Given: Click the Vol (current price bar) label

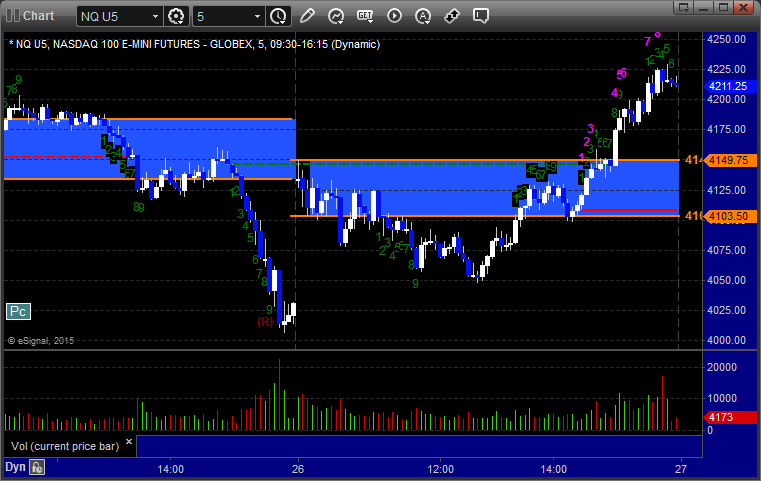Looking at the screenshot, I should (x=65, y=446).
